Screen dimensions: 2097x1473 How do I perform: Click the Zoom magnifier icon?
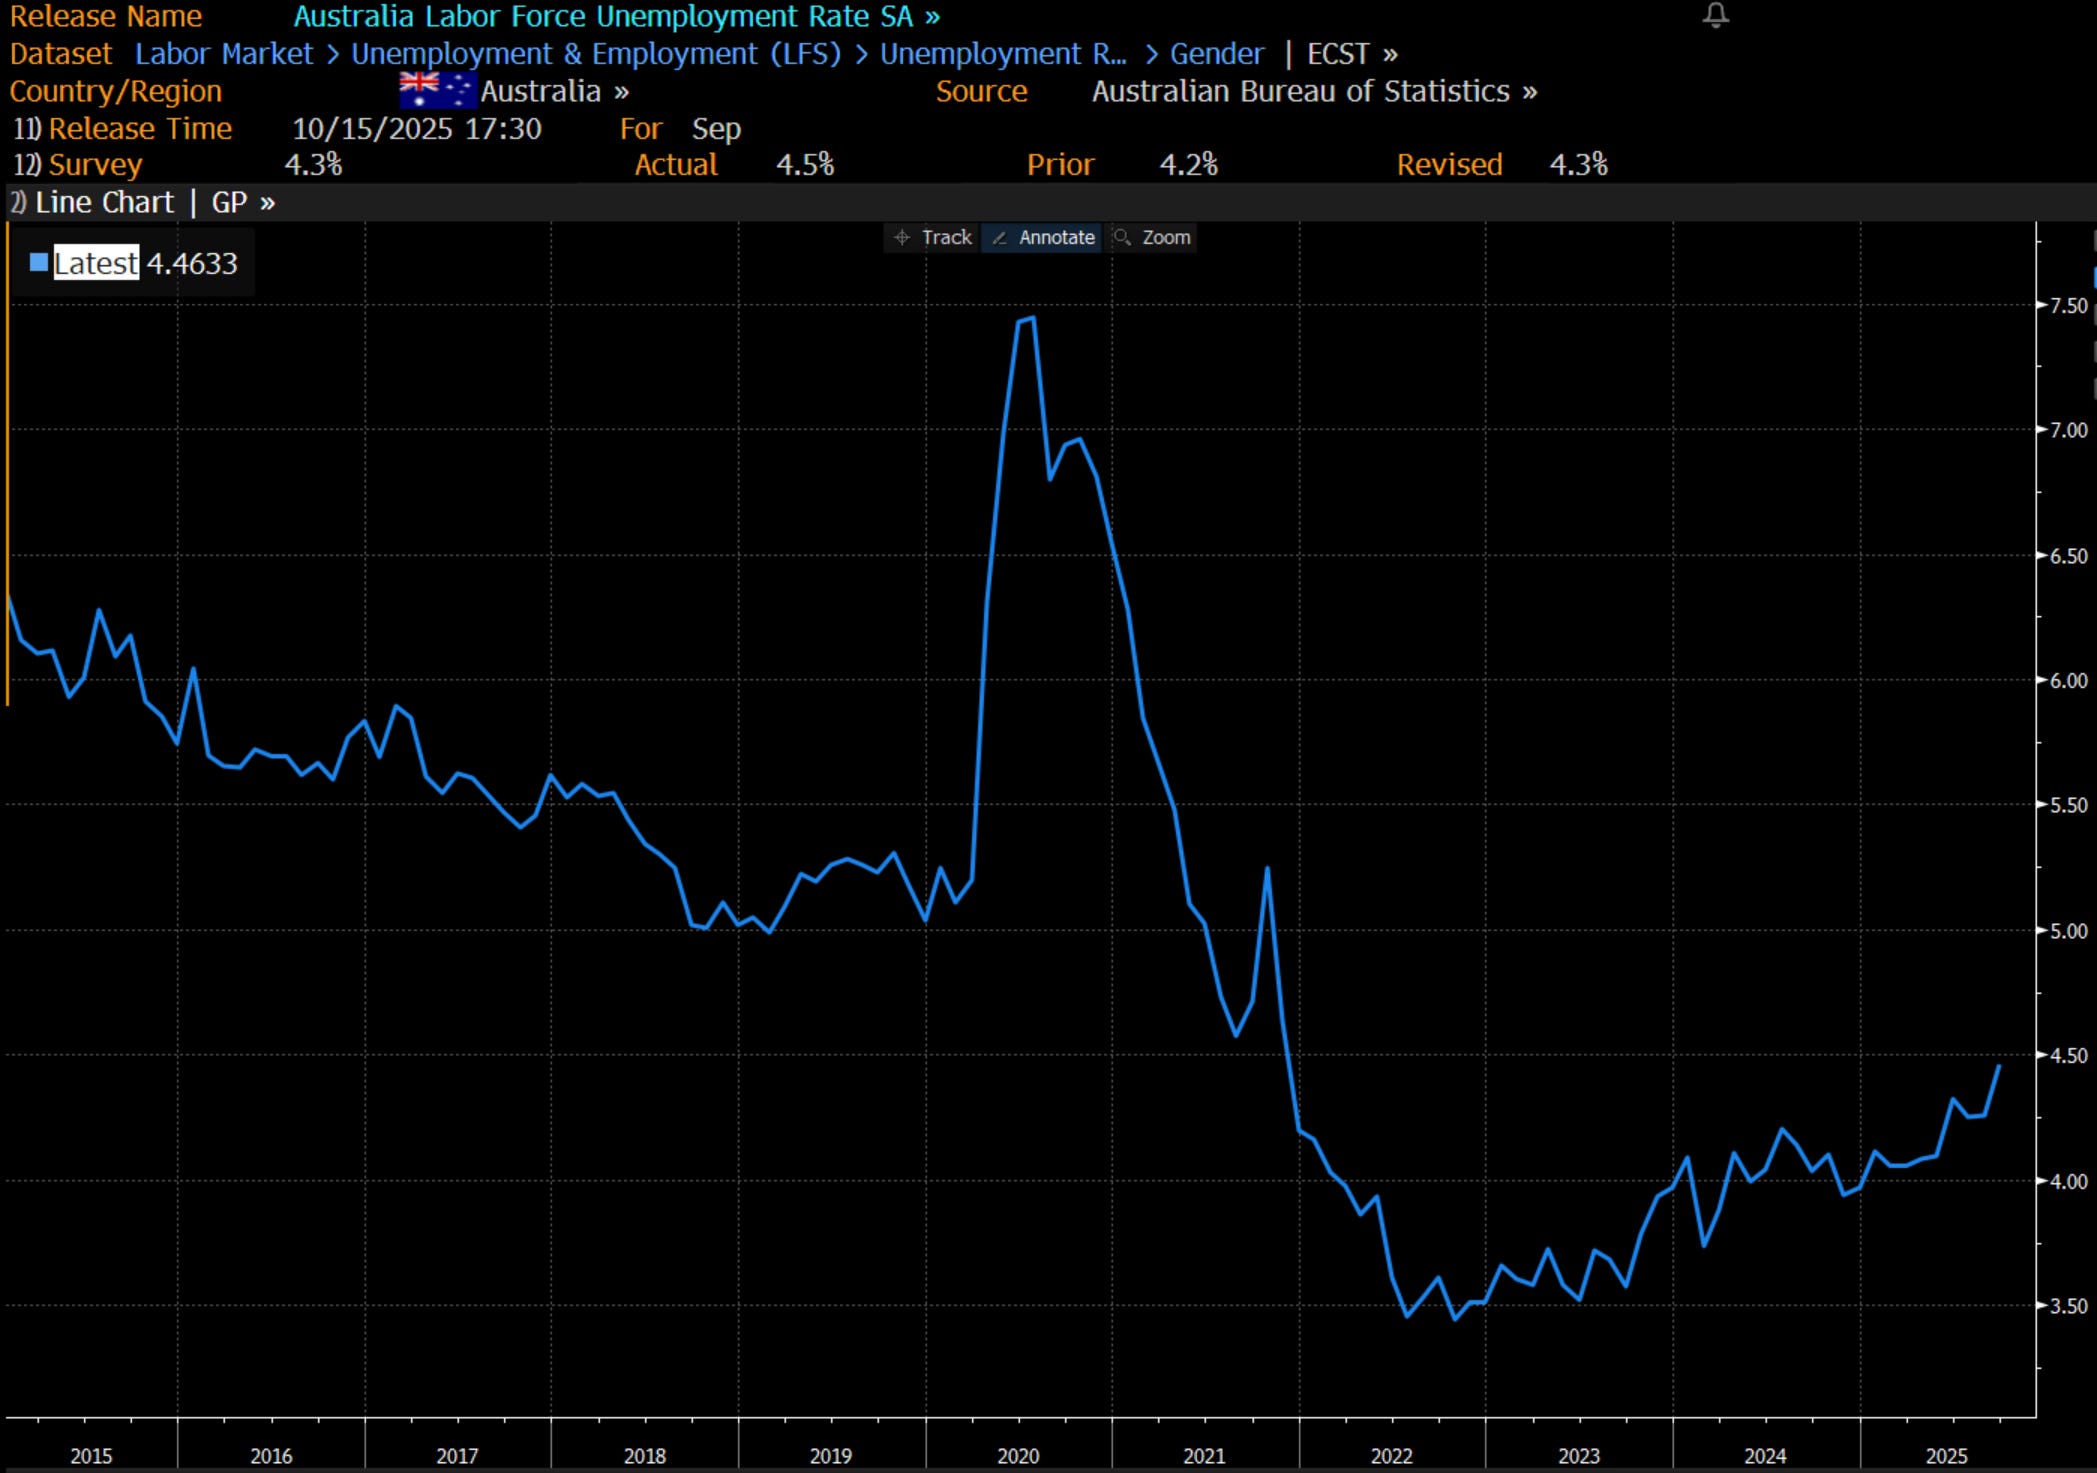click(1123, 237)
